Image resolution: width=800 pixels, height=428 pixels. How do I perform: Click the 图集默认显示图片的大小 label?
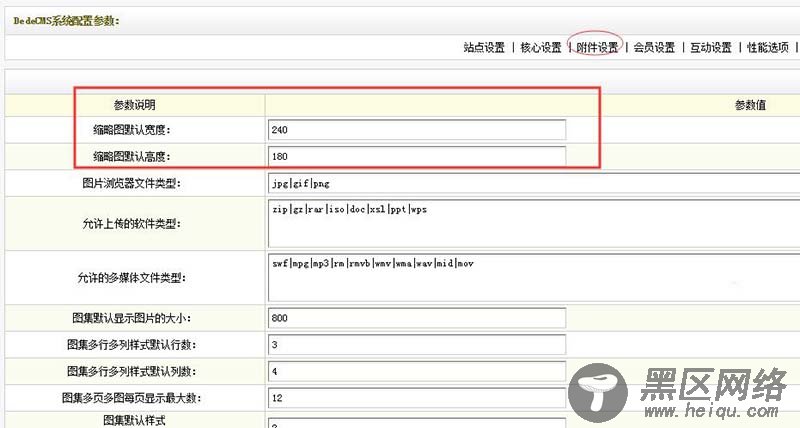pos(132,318)
